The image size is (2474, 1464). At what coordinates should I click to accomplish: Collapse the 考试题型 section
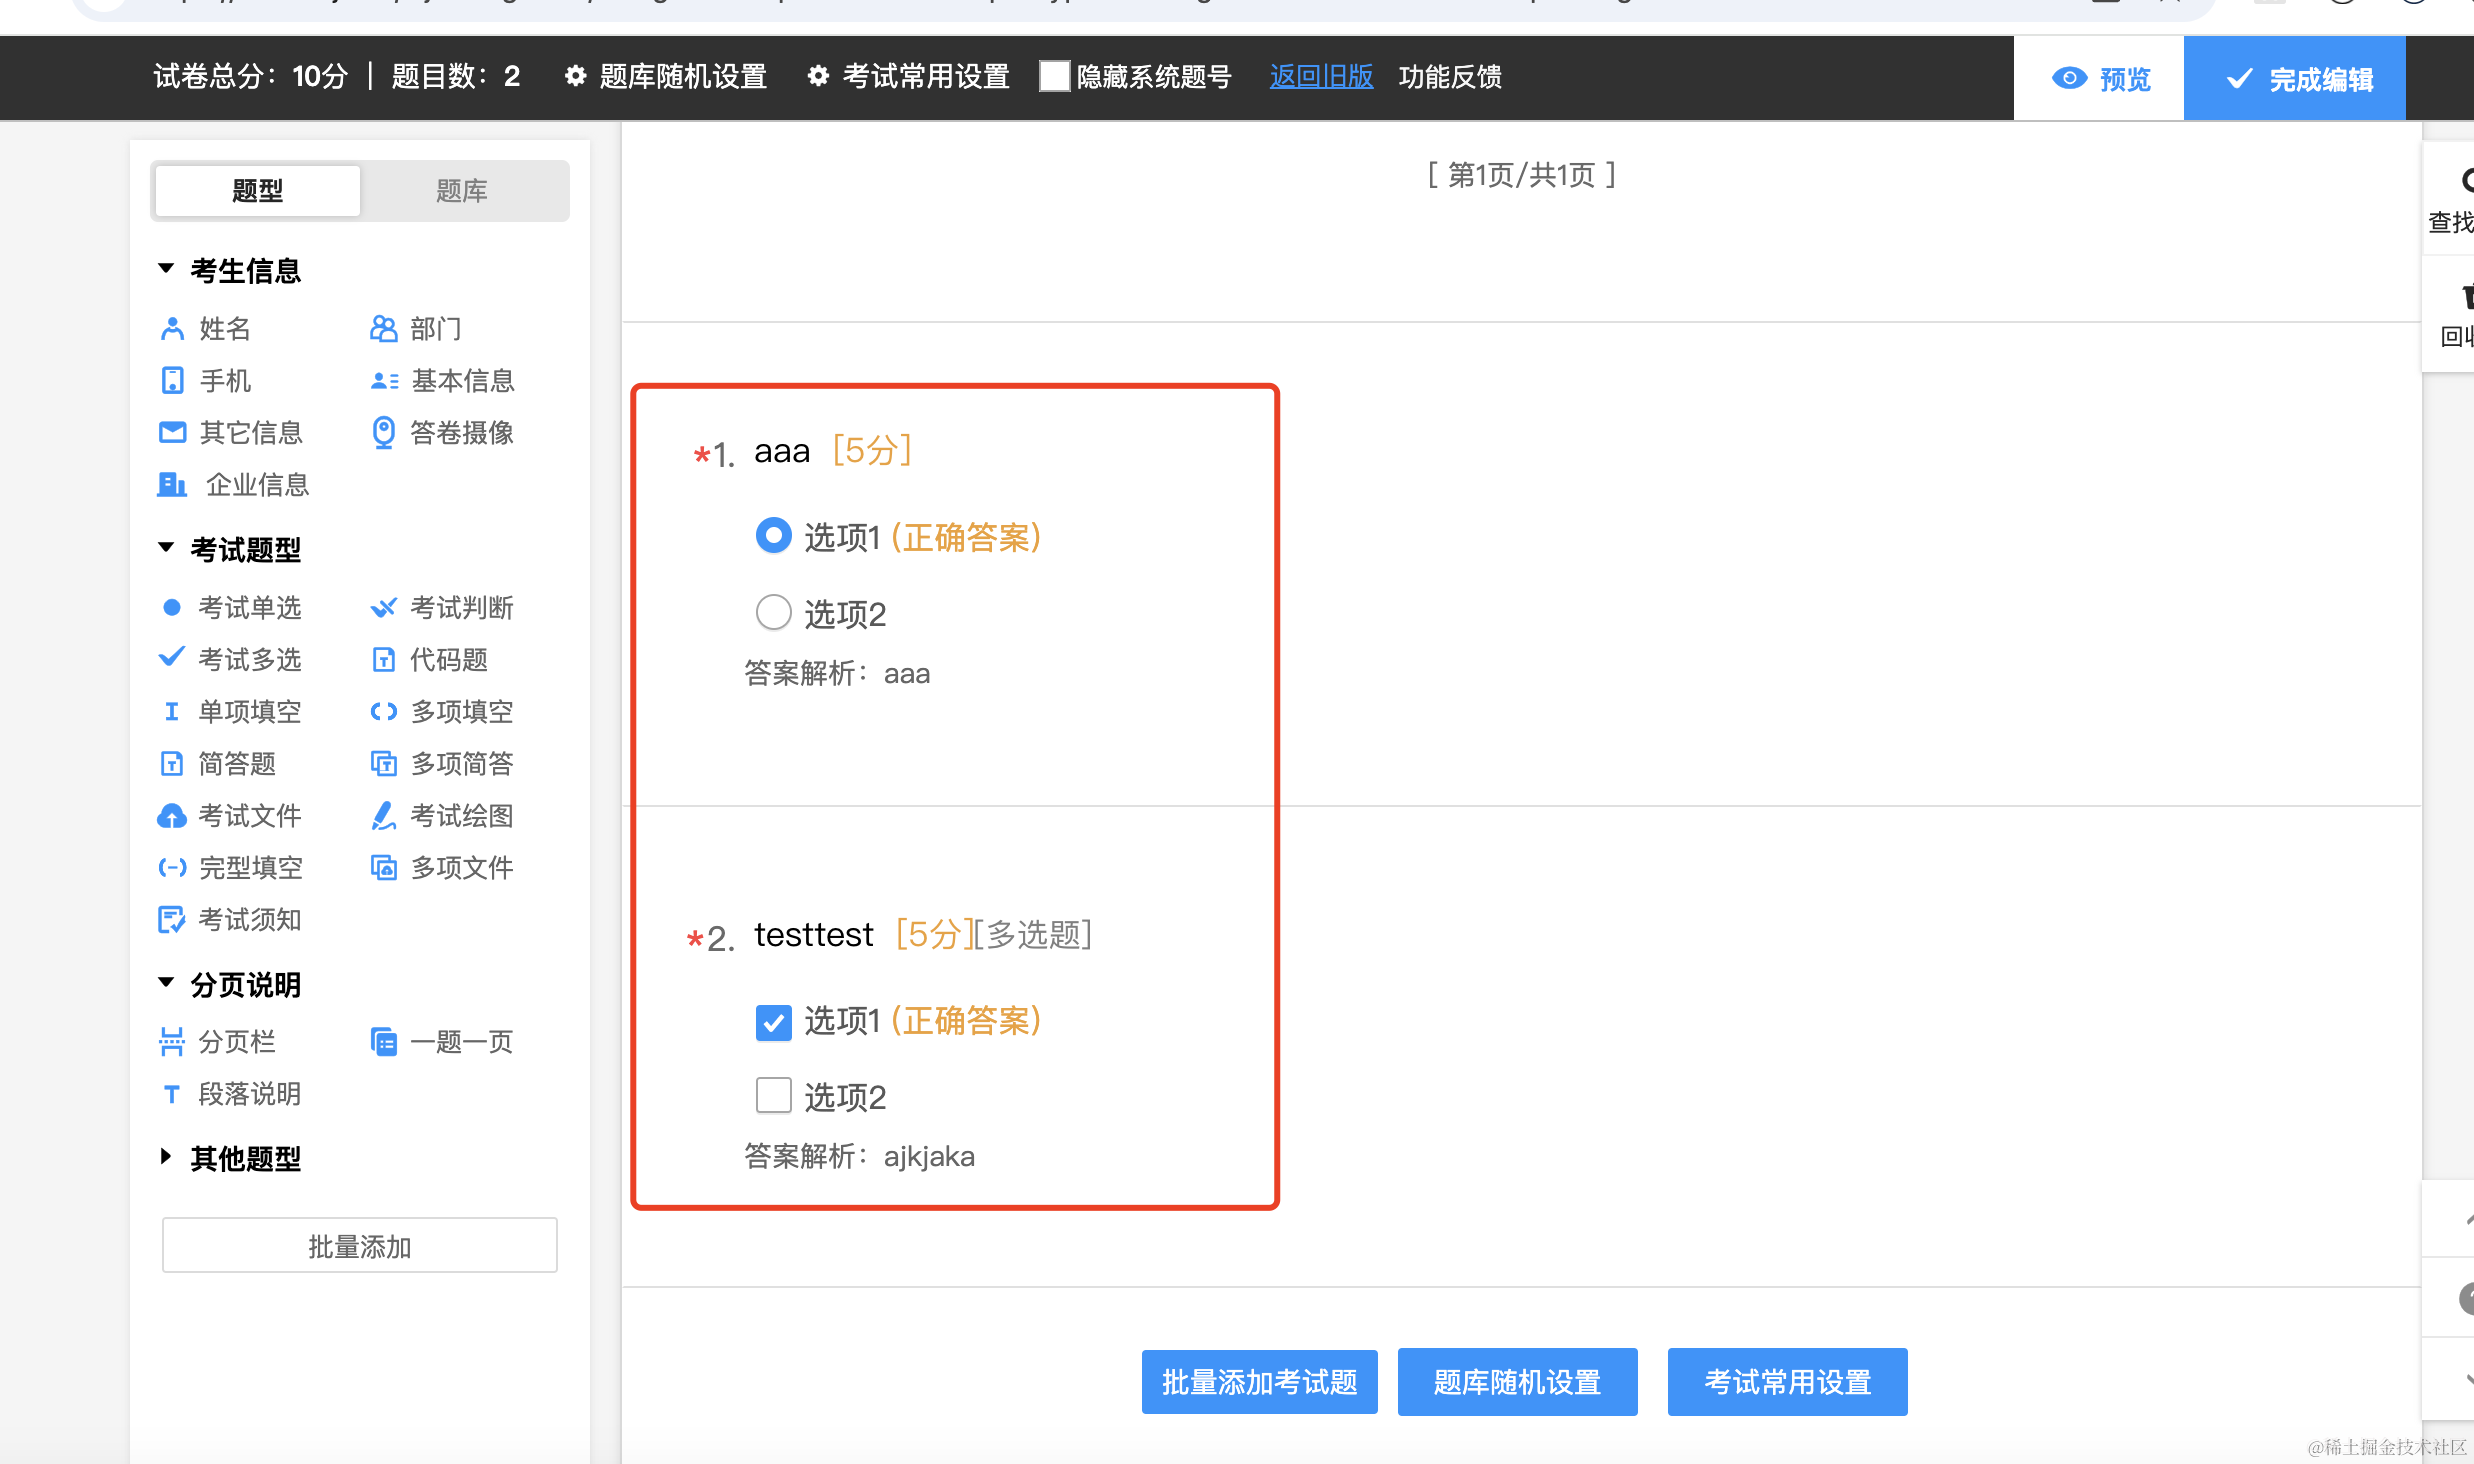[167, 548]
